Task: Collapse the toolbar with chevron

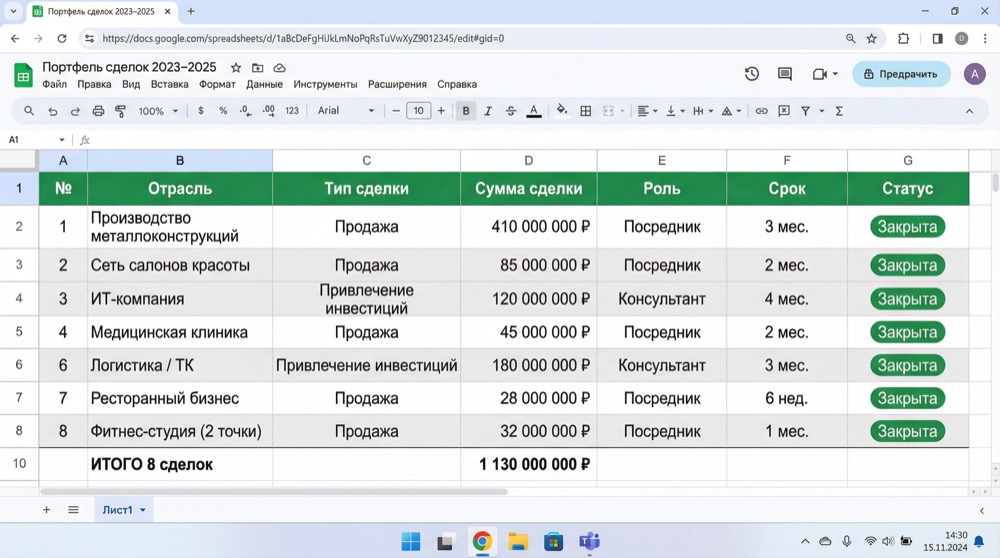Action: 969,111
